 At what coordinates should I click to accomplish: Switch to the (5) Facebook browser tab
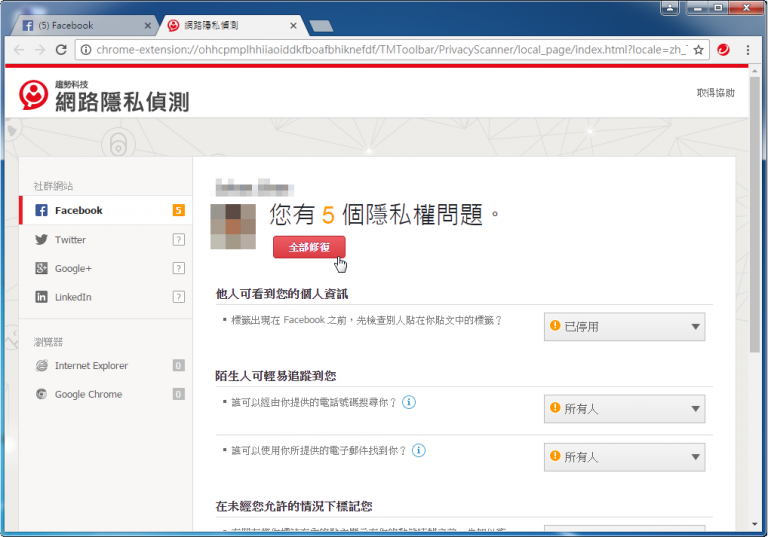[83, 25]
